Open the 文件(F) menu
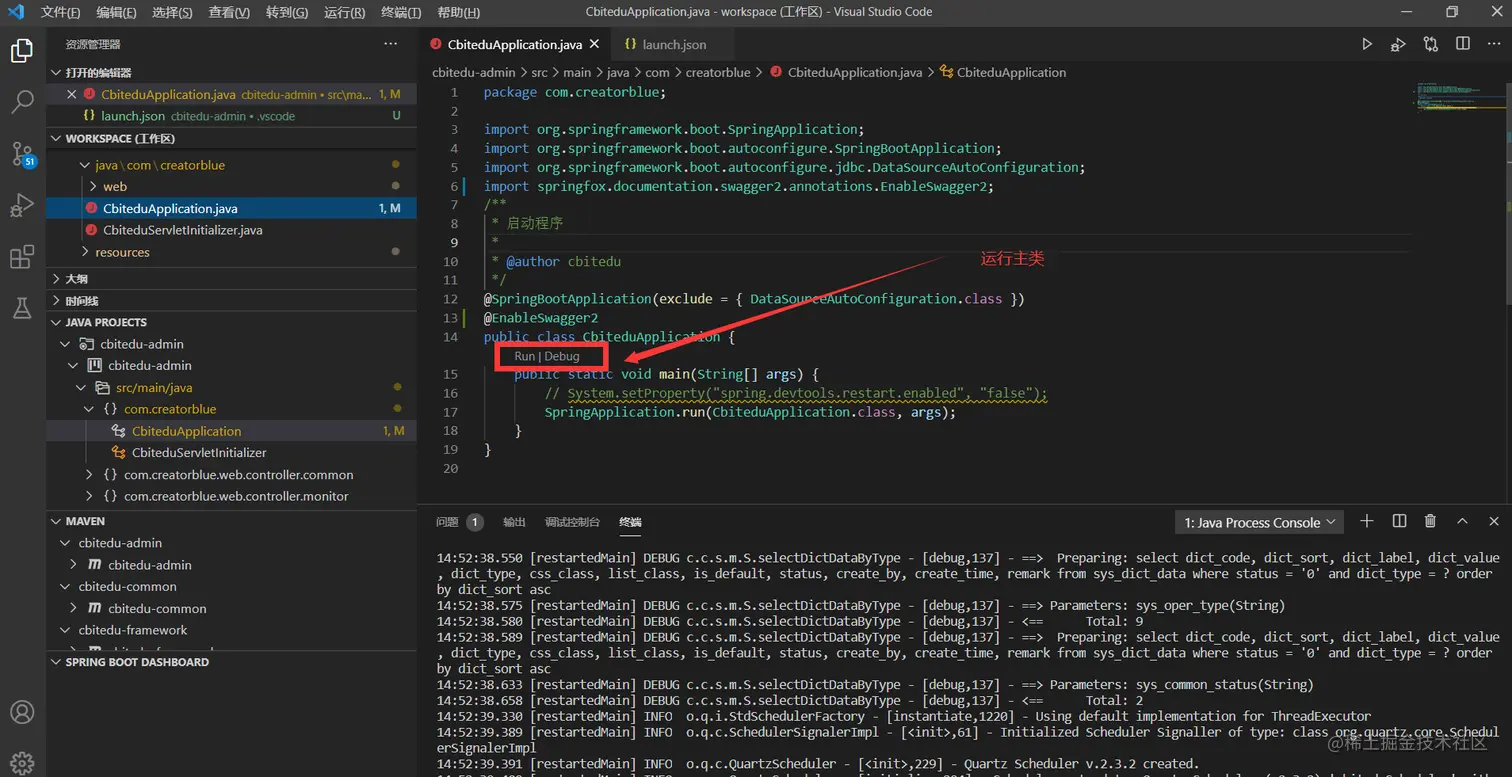Screen dimensions: 1512x777 point(60,12)
